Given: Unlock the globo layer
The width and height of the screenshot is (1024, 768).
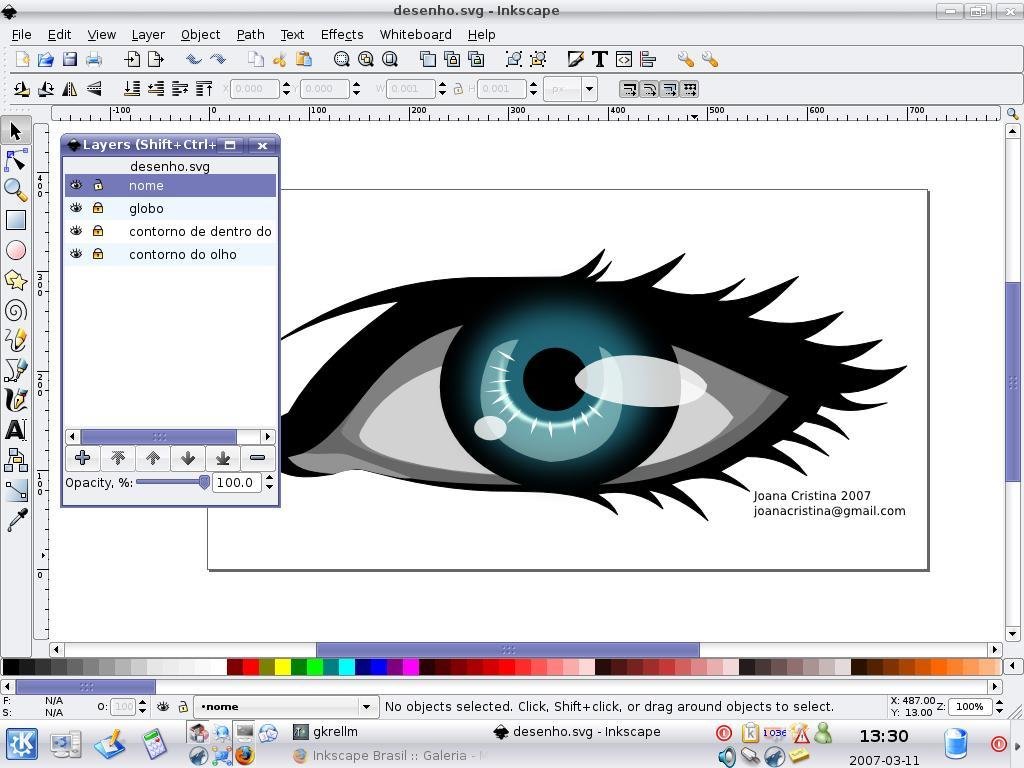Looking at the screenshot, I should pyautogui.click(x=98, y=208).
